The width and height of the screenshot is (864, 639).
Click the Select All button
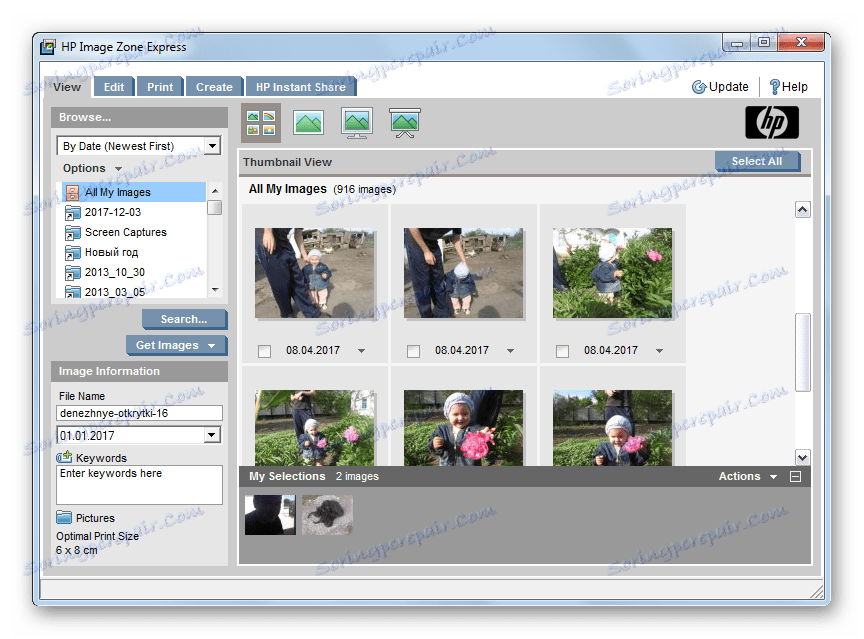click(757, 161)
